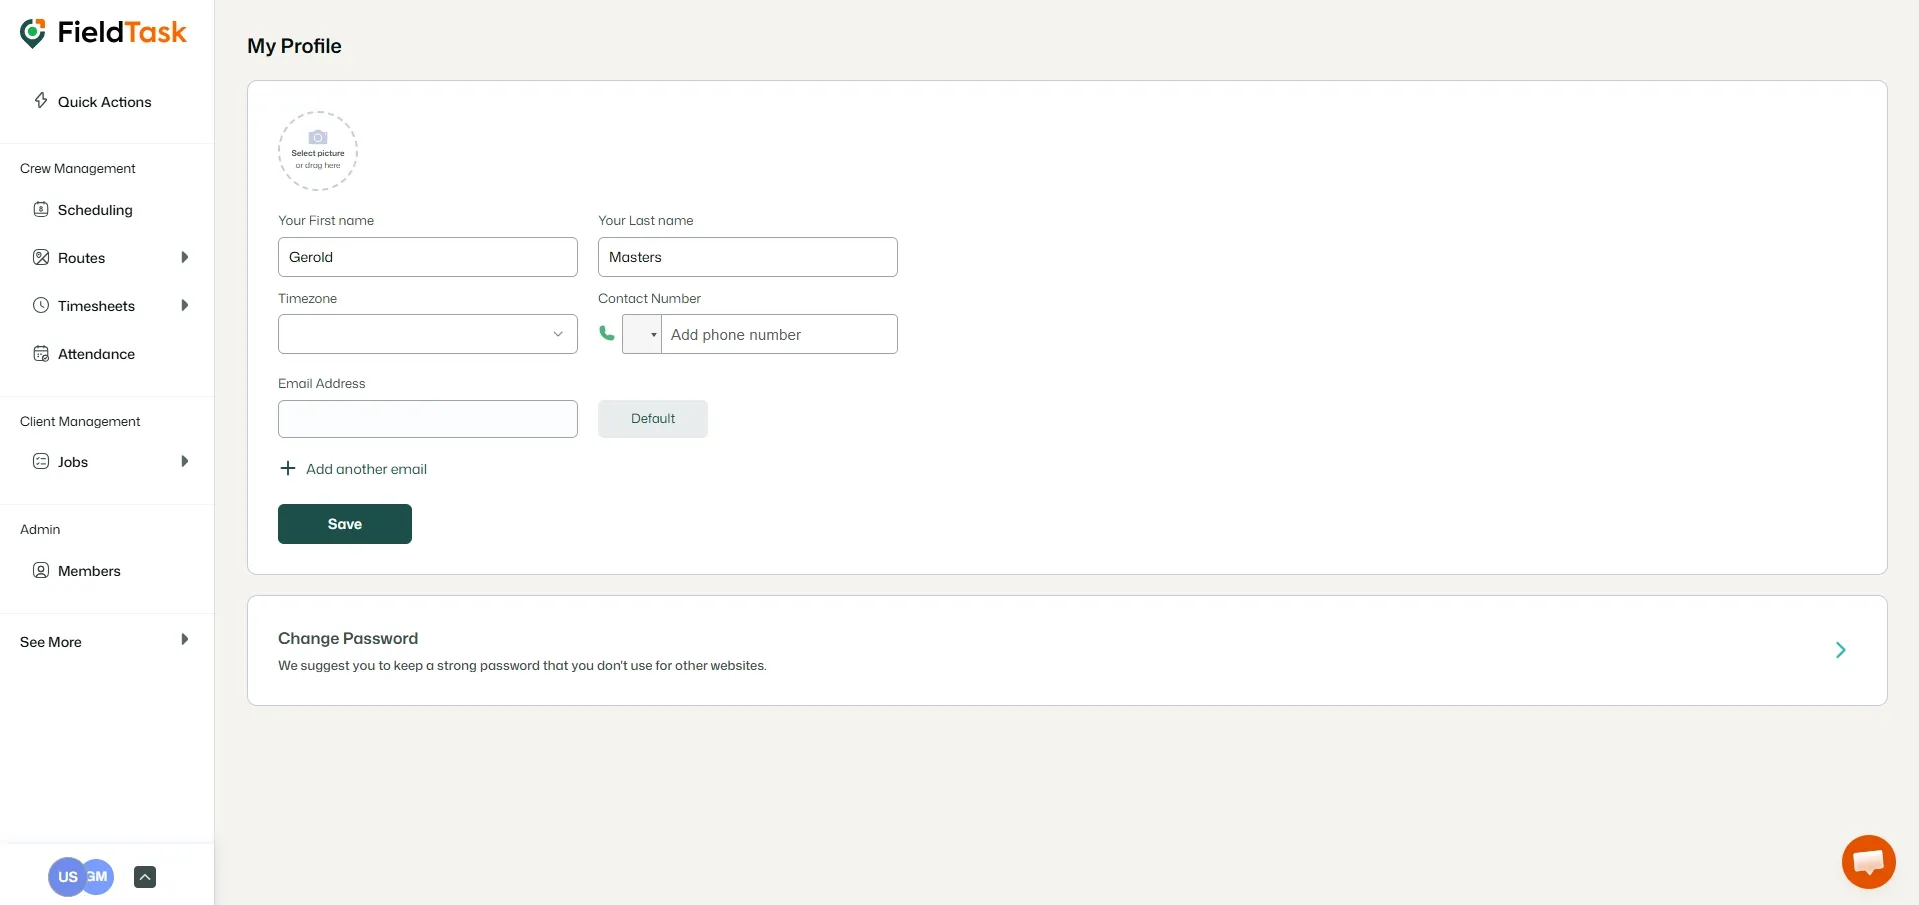1919x905 pixels.
Task: Click the First name field with Gerold
Action: [428, 257]
